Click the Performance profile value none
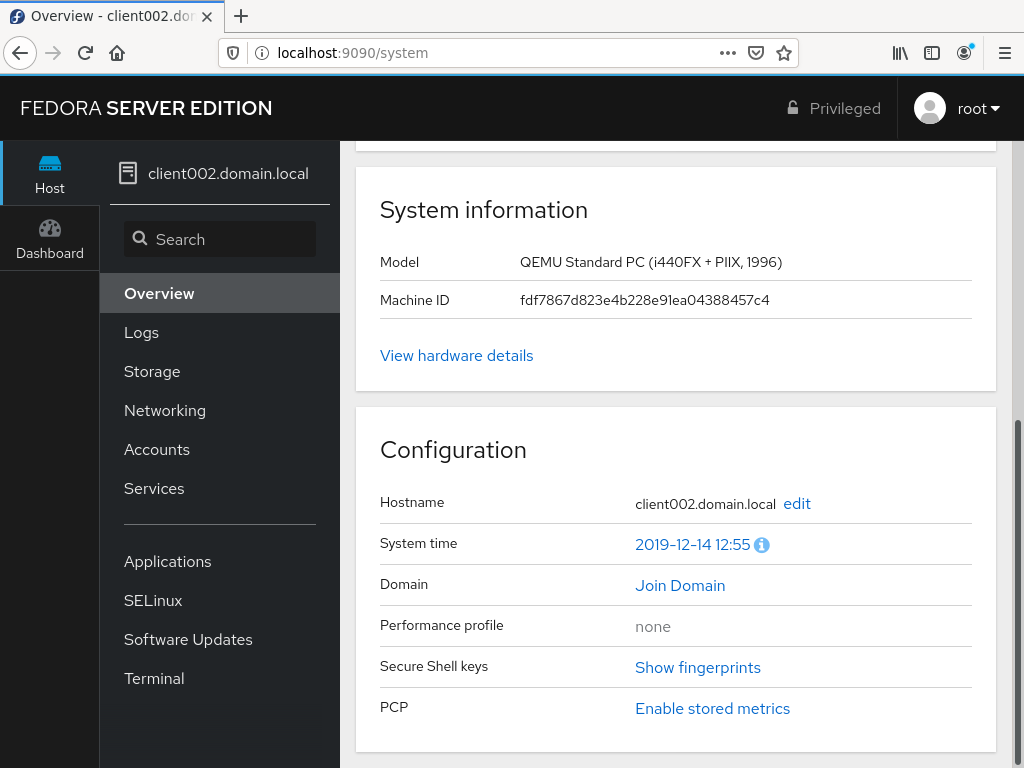 (652, 627)
